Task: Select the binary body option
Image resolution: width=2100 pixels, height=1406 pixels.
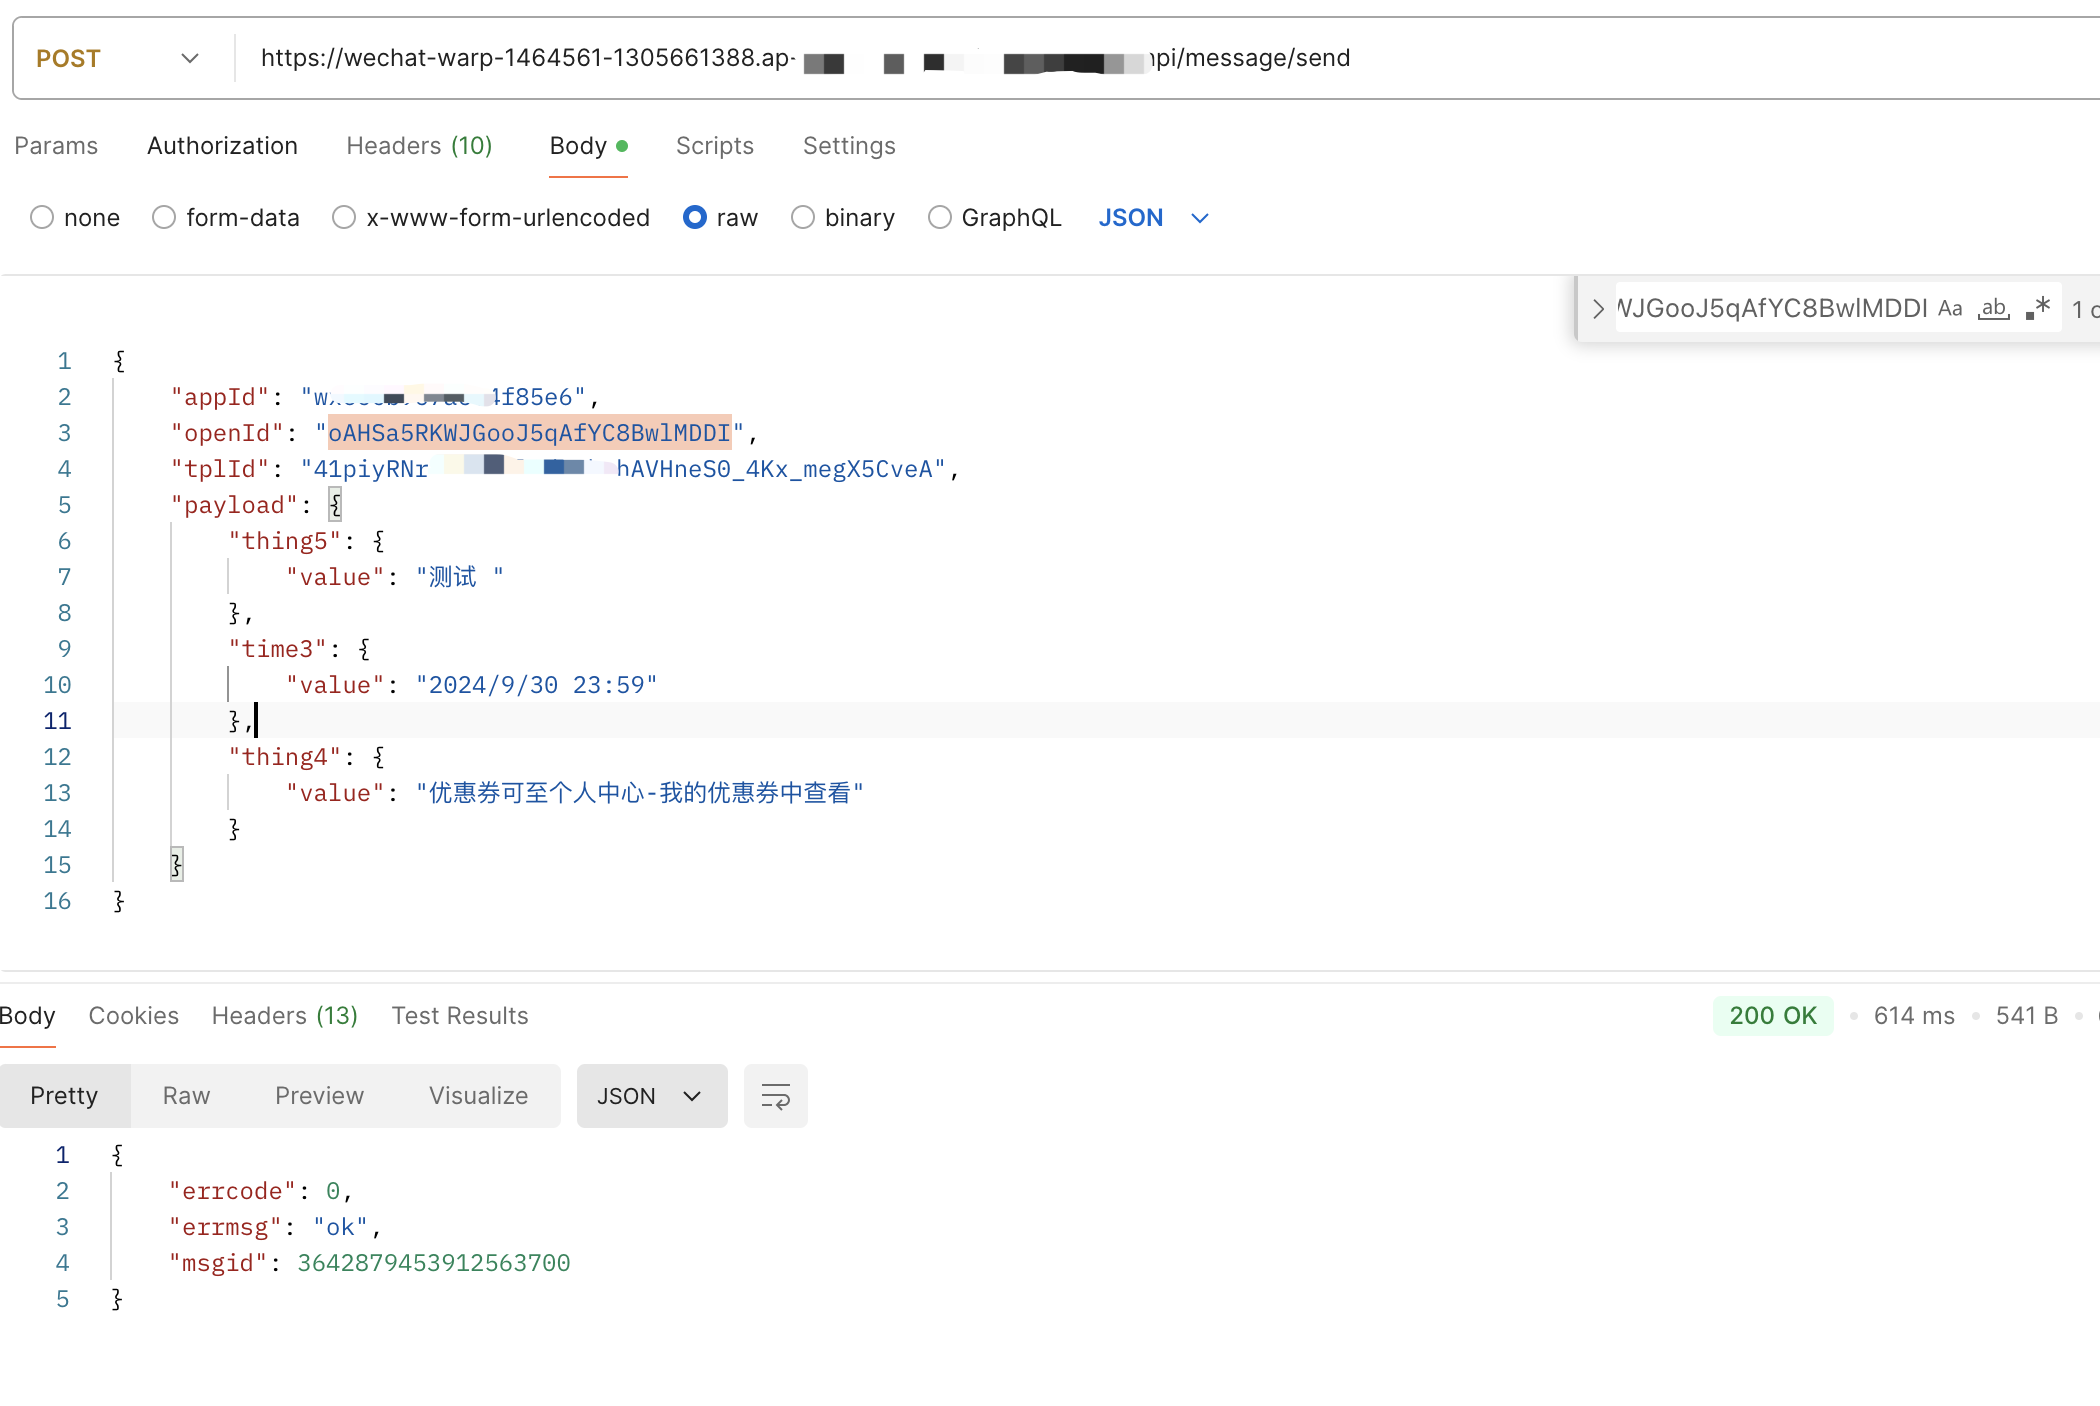Action: point(802,217)
